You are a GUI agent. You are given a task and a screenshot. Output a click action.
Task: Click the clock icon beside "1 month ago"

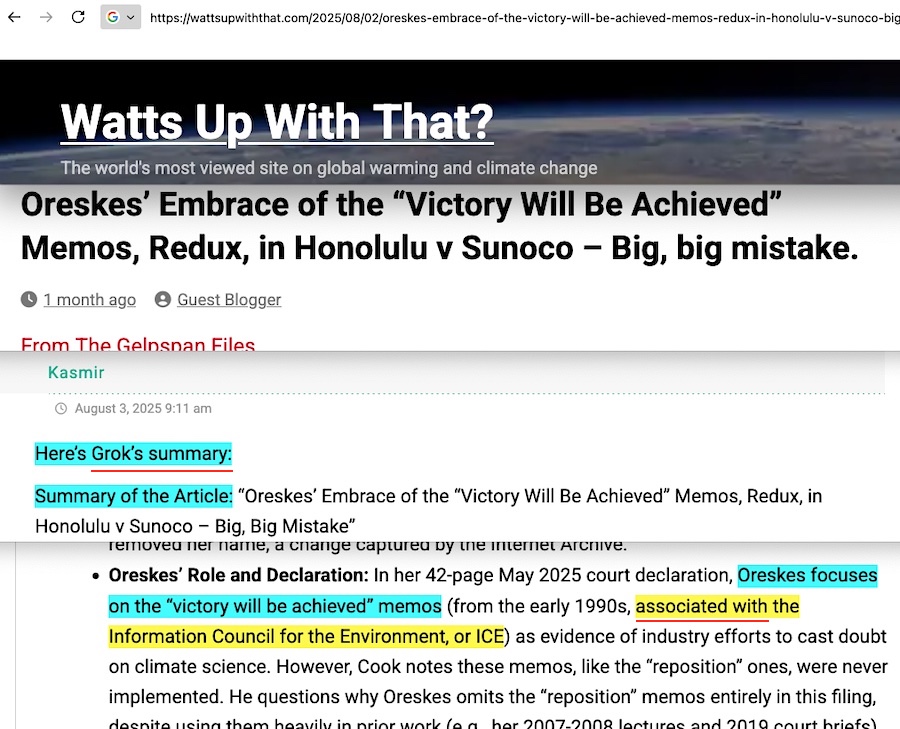(x=29, y=300)
